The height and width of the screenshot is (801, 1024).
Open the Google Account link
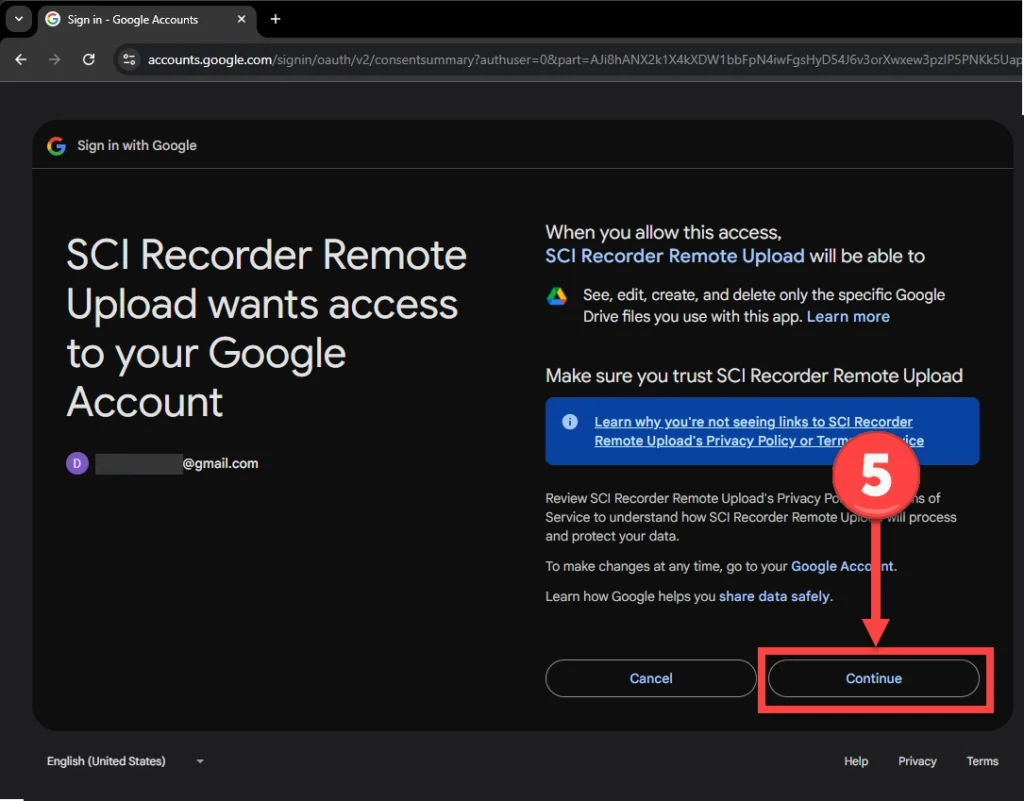(842, 566)
